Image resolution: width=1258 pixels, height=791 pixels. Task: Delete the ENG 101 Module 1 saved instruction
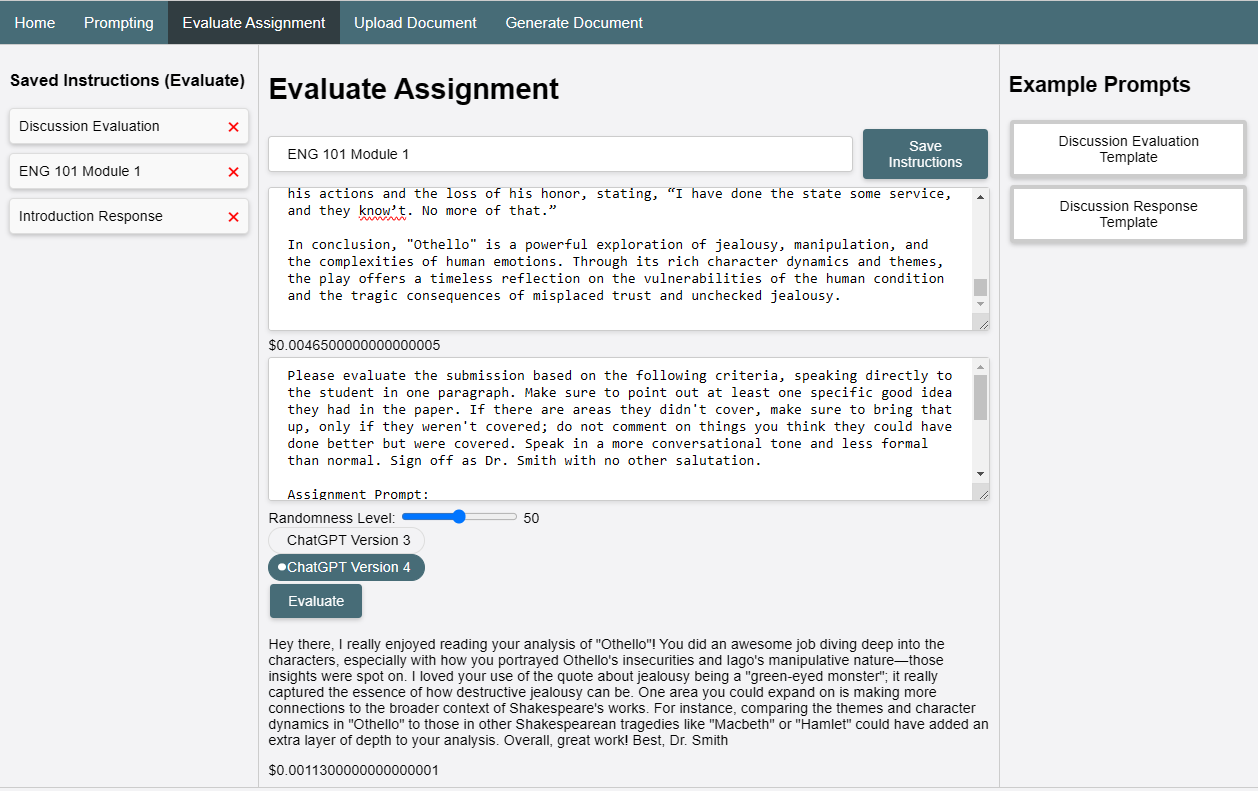tap(233, 172)
